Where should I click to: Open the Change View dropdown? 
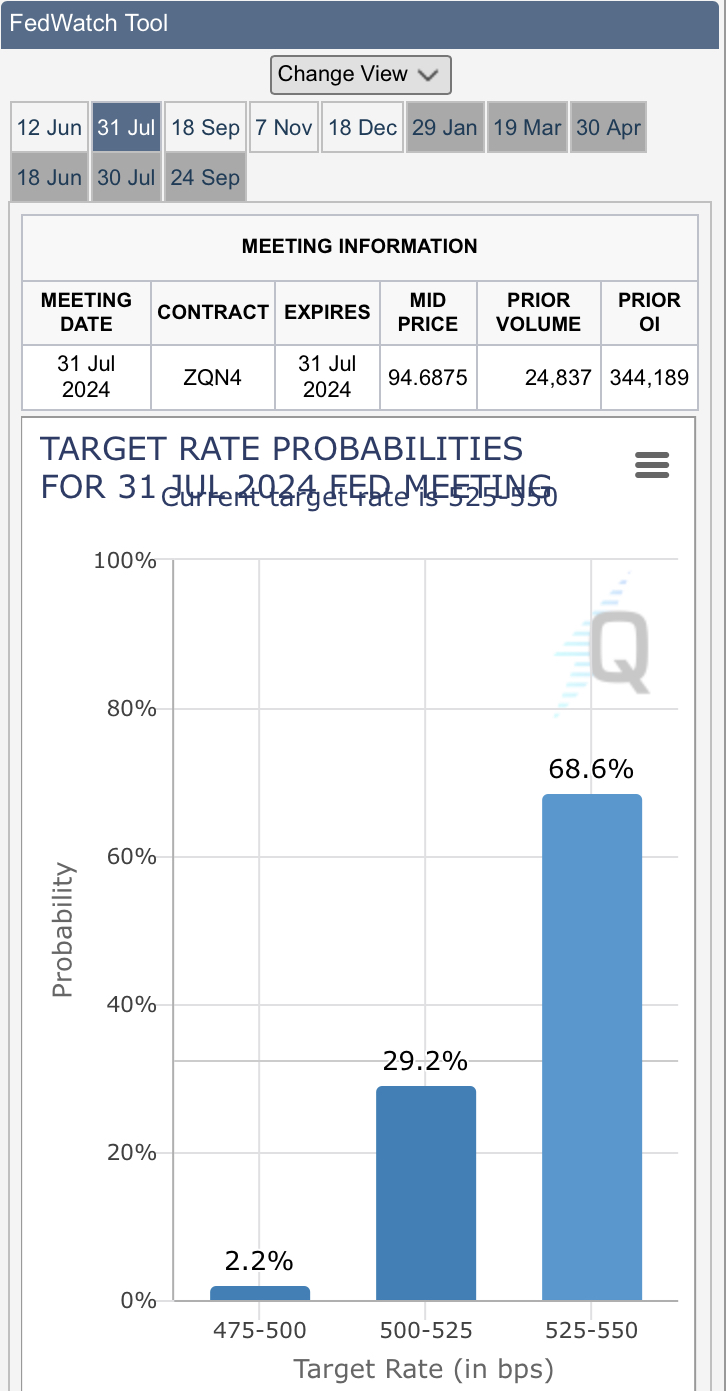pos(361,74)
